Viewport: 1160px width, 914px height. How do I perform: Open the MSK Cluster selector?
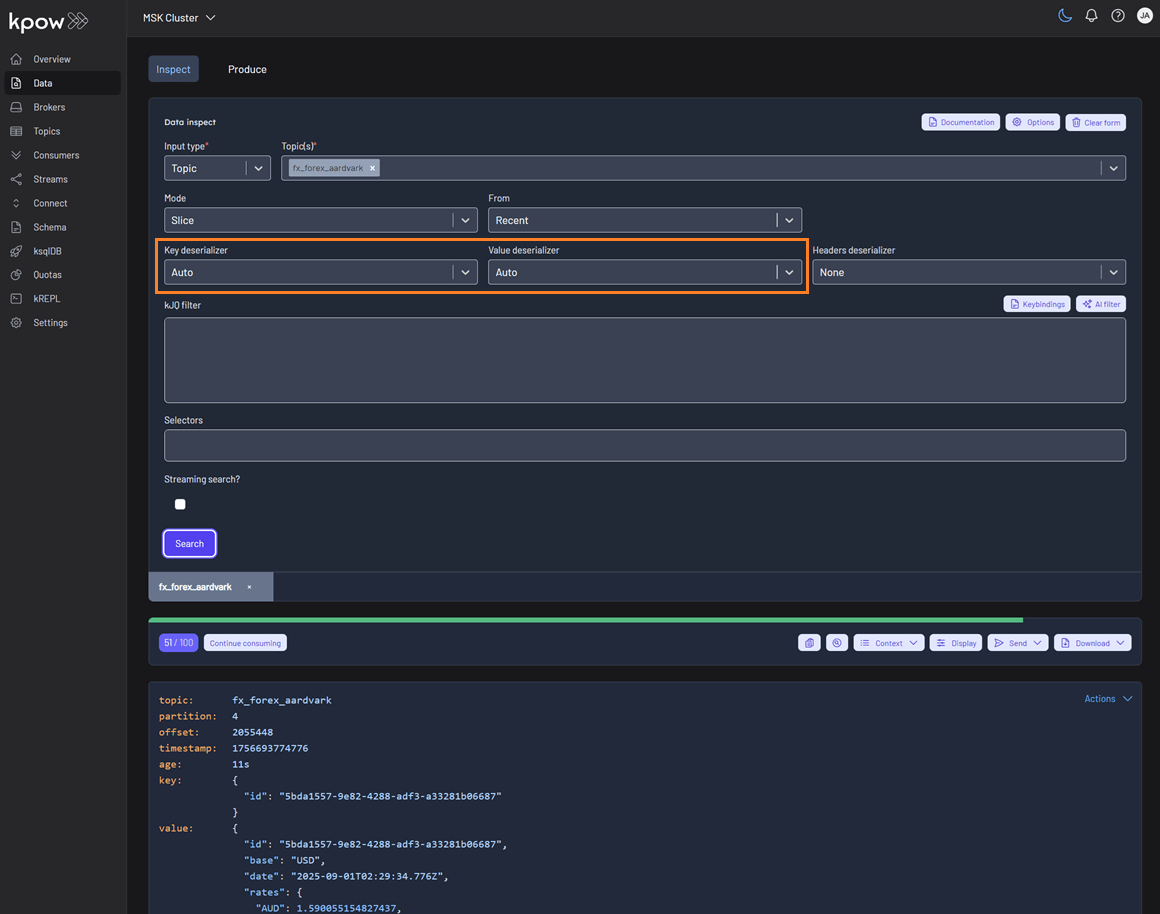point(179,18)
